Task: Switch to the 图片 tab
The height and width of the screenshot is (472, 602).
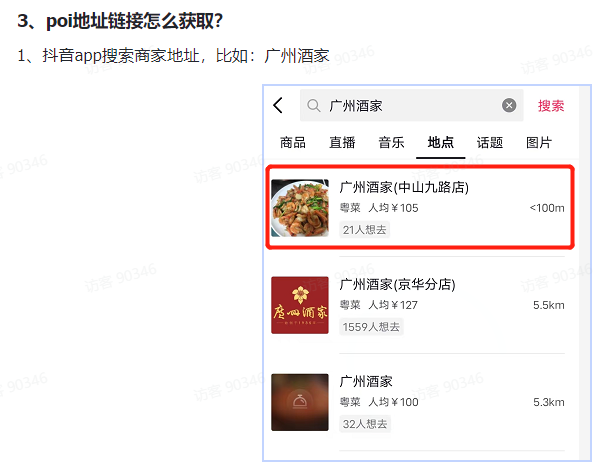Action: point(539,142)
